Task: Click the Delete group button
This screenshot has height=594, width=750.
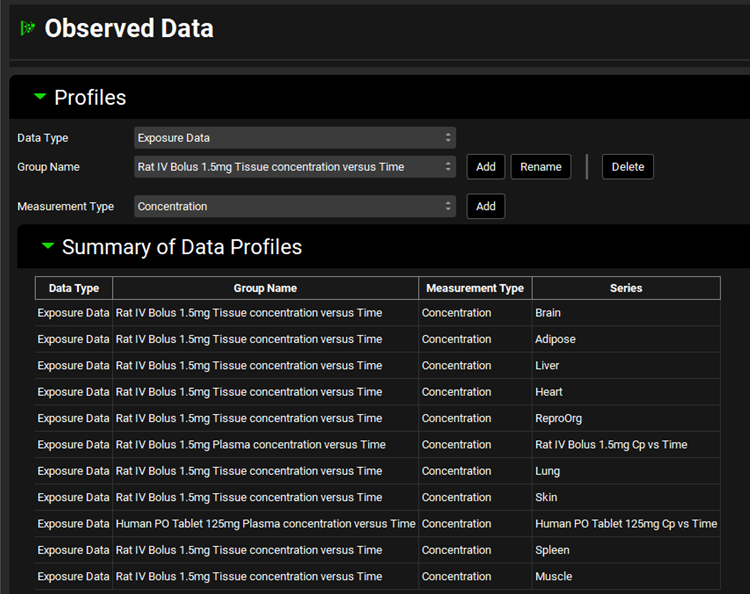Action: point(628,167)
